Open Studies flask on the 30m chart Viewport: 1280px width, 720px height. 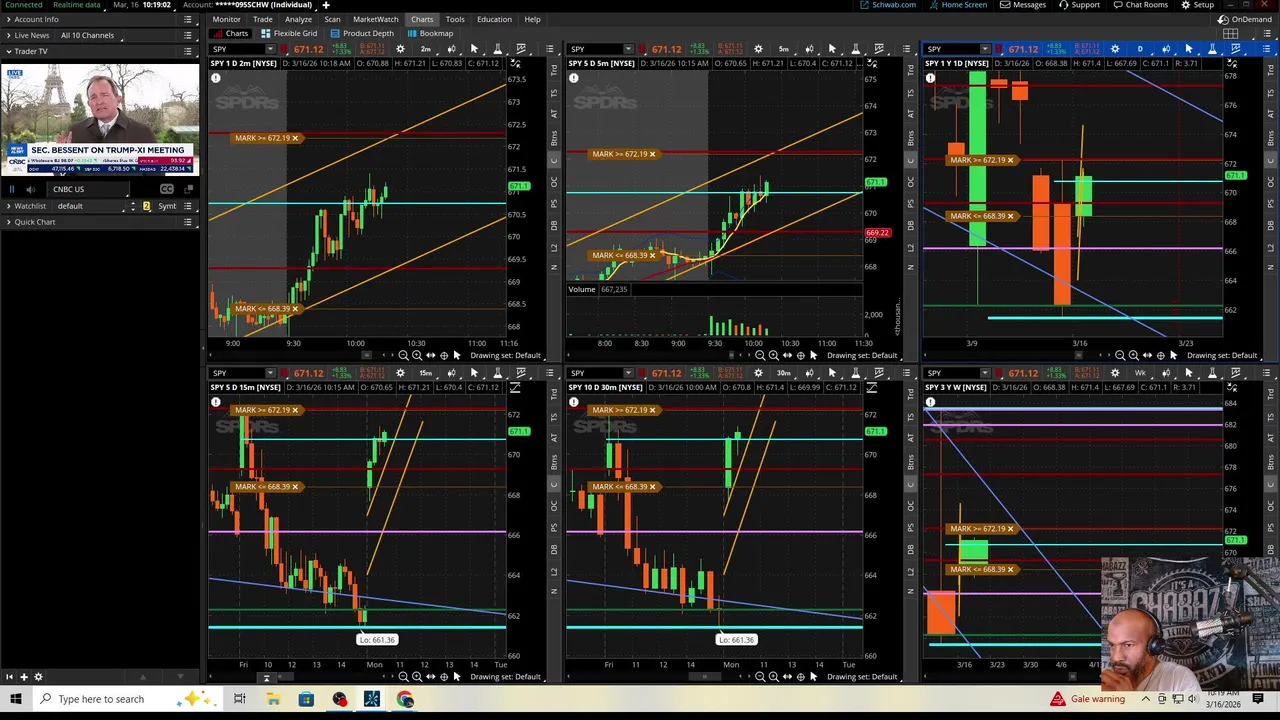coord(855,373)
